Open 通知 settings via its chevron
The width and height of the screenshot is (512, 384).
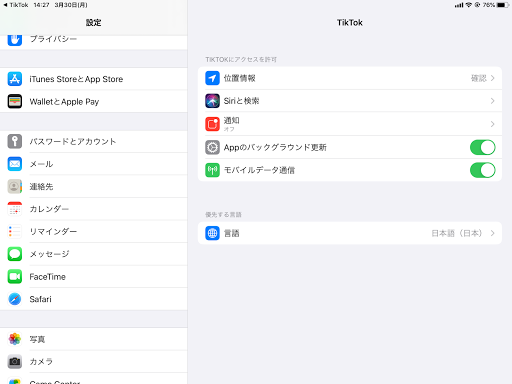click(492, 124)
